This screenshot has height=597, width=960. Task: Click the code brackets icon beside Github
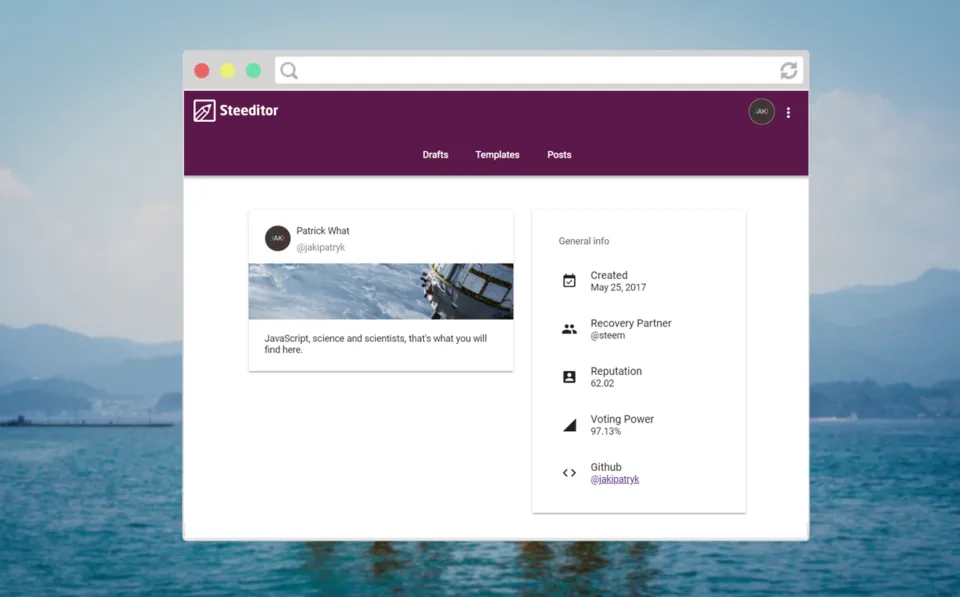tap(569, 473)
